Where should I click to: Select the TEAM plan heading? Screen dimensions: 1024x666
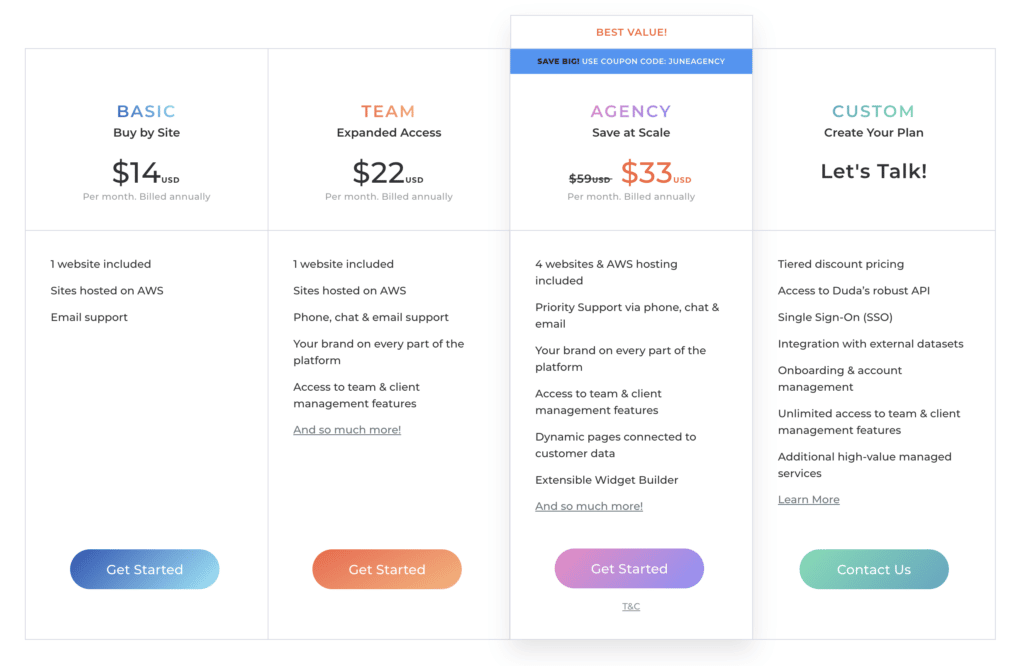point(388,111)
